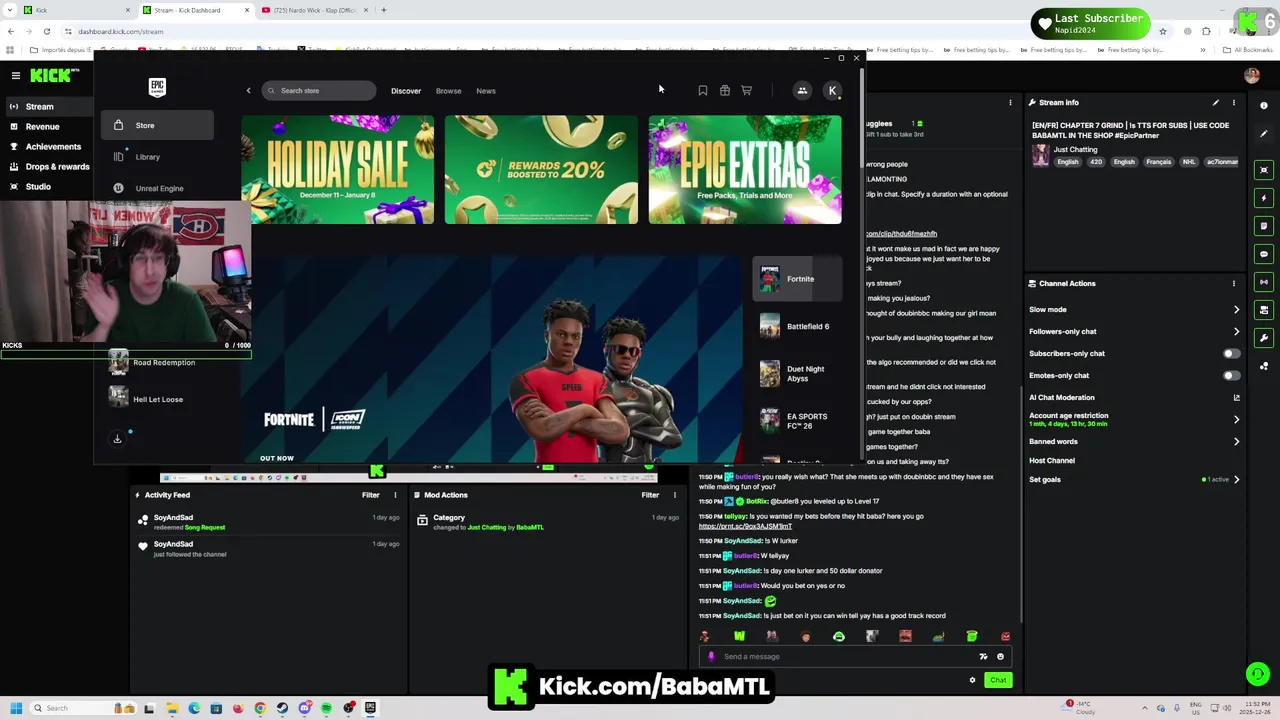The height and width of the screenshot is (720, 1280).
Task: Expand Set goals arrow
Action: pos(1236,479)
